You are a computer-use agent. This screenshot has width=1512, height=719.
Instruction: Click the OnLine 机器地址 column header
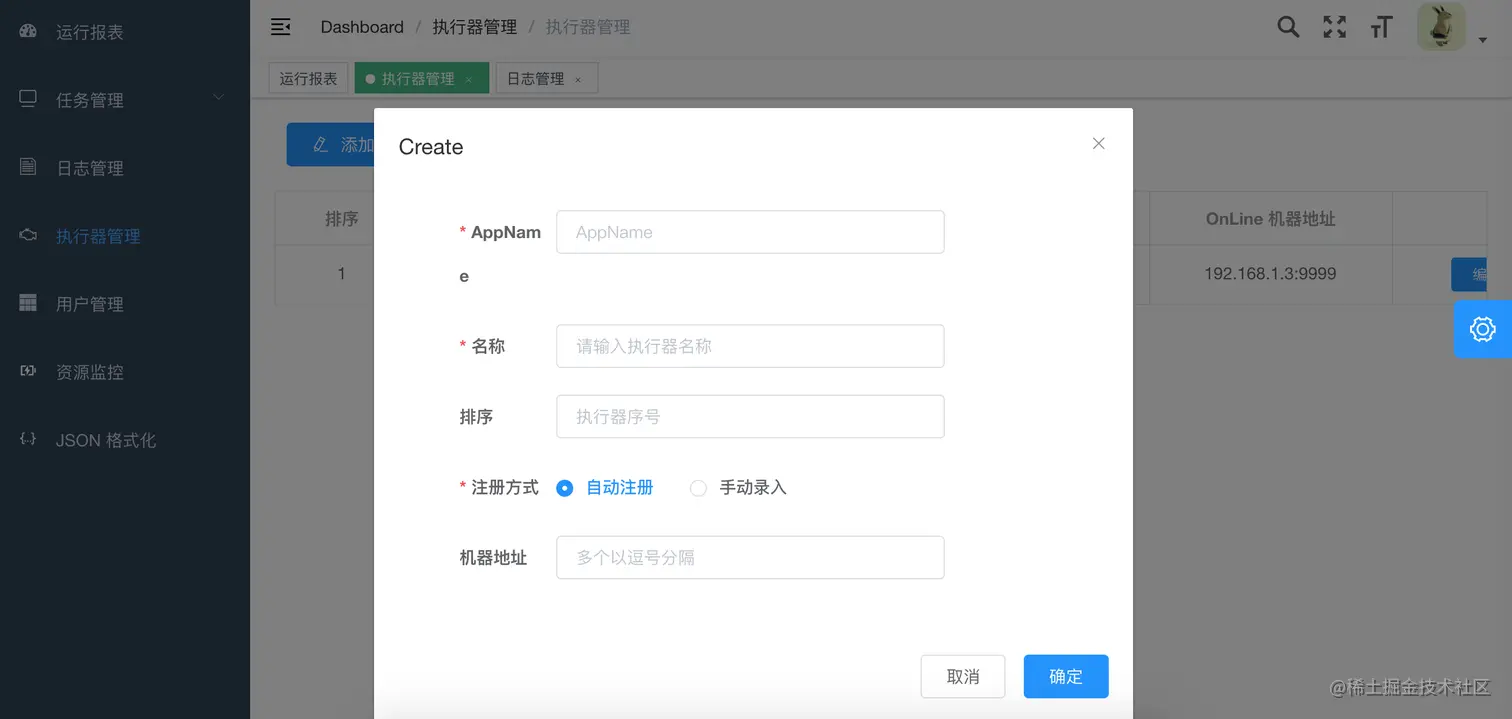point(1270,218)
